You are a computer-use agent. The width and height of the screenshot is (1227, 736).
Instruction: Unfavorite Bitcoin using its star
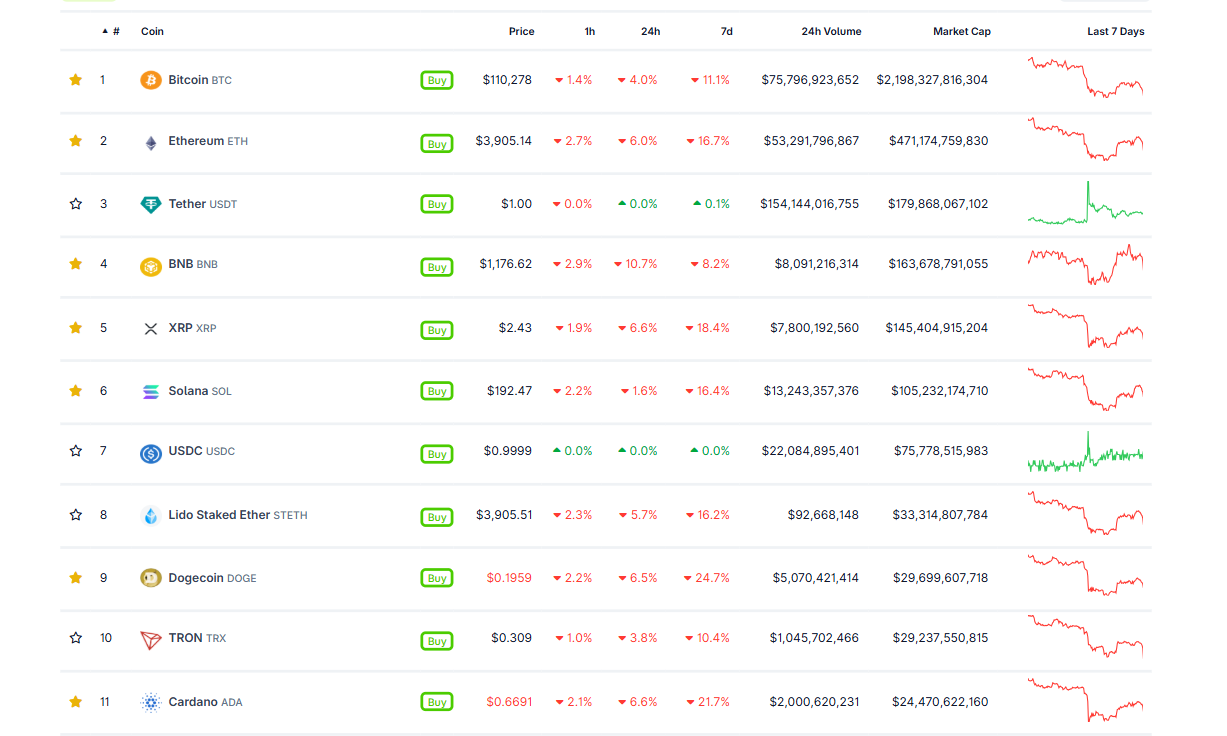pyautogui.click(x=76, y=80)
